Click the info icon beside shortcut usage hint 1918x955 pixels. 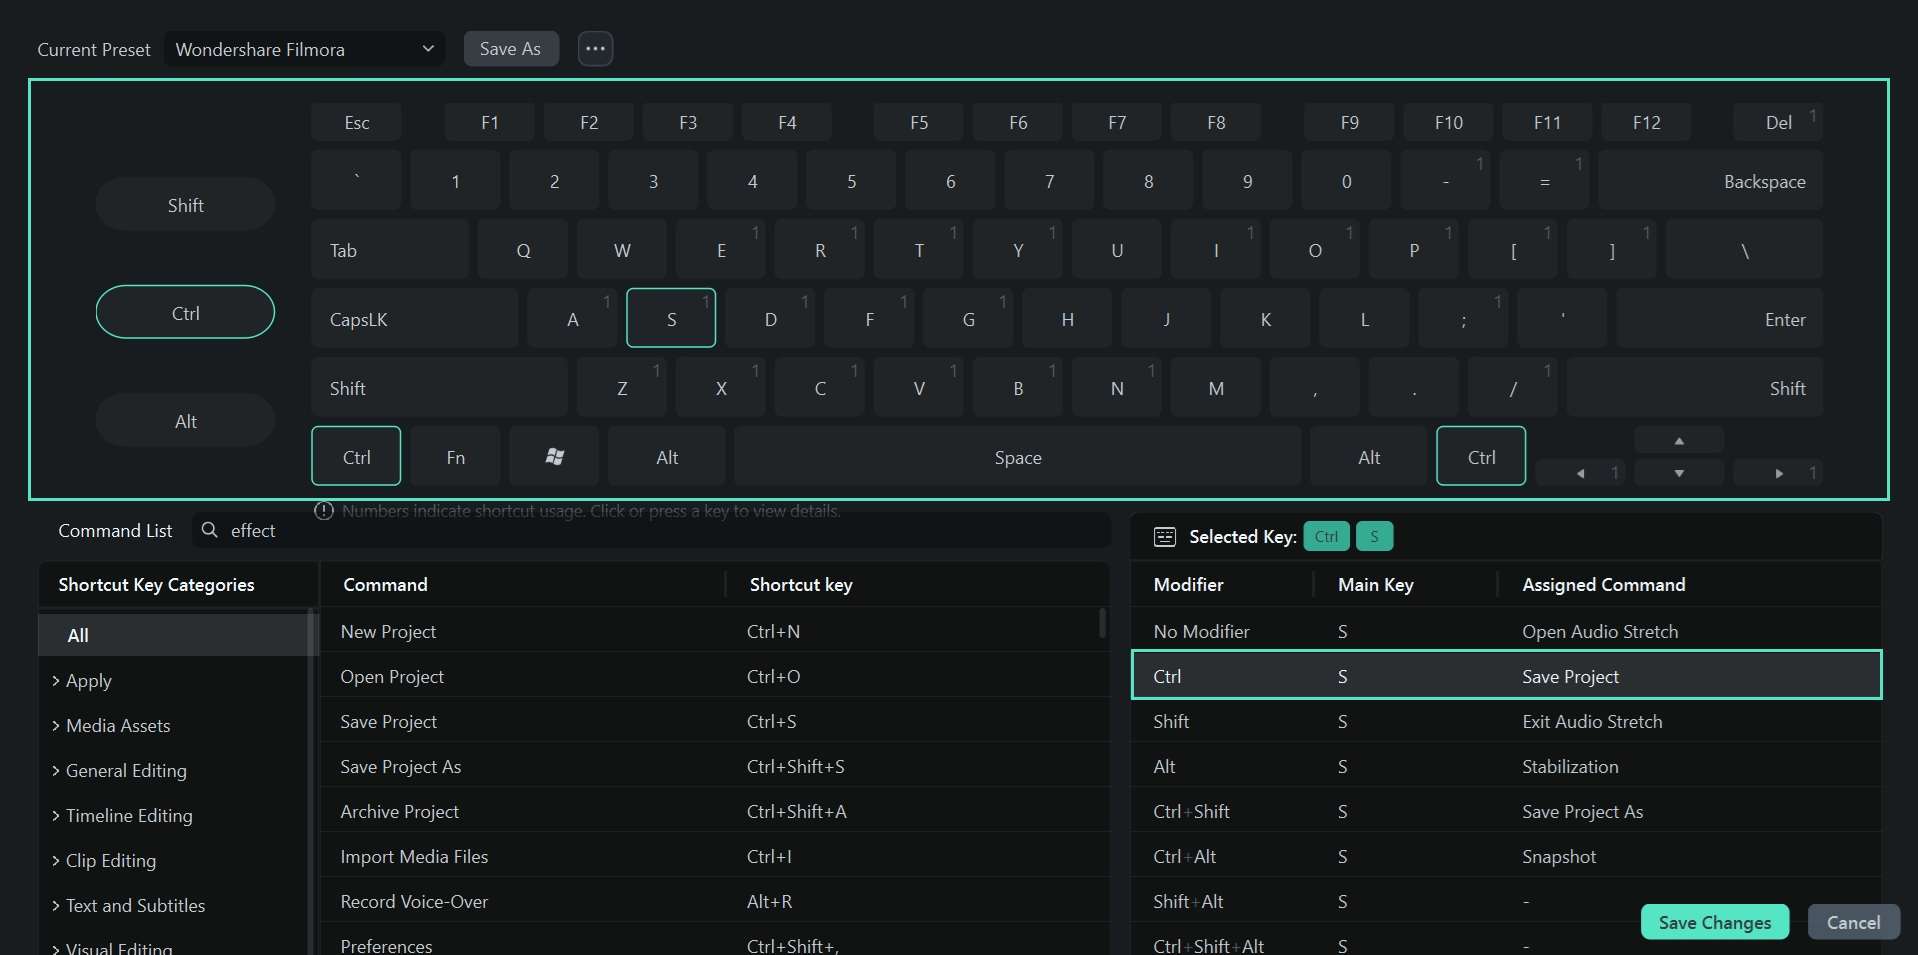[x=324, y=511]
